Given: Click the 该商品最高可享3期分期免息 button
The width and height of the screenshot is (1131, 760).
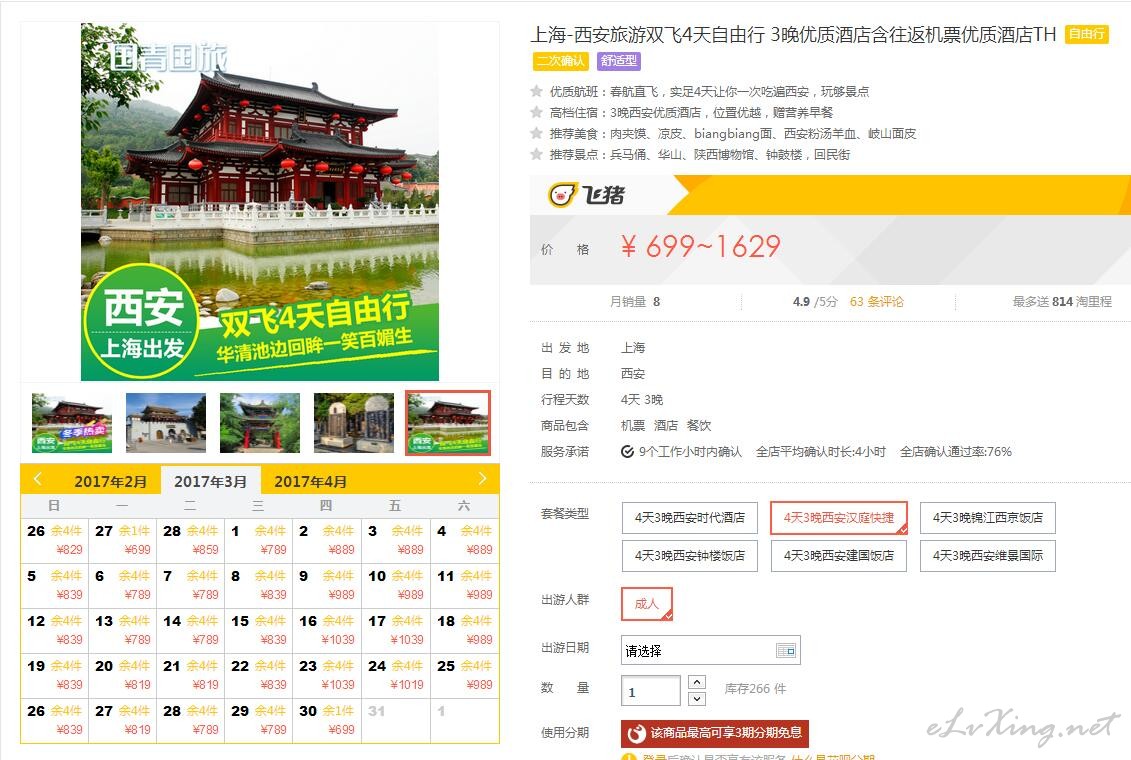Looking at the screenshot, I should [715, 733].
